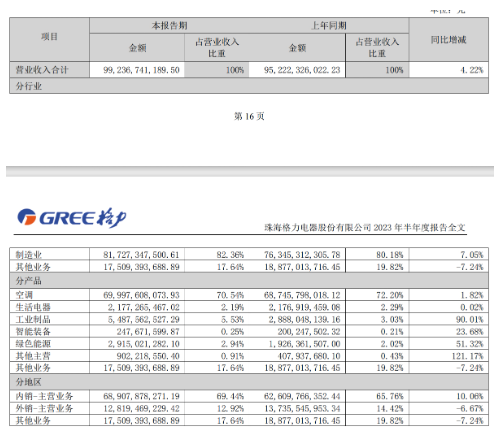Click the 同比增减 header cell

coord(448,40)
